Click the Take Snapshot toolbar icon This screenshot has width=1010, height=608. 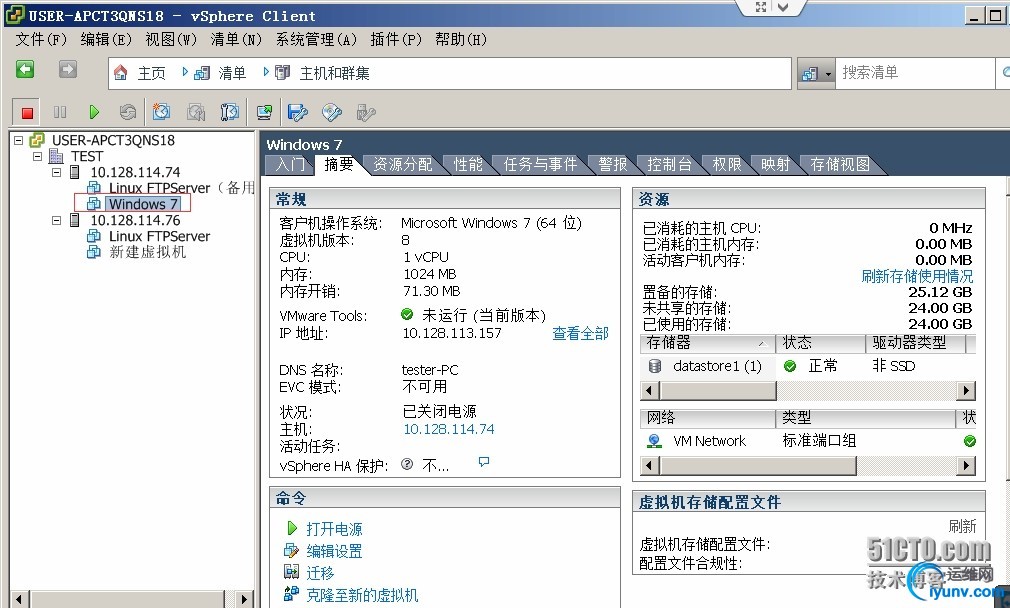tap(161, 112)
